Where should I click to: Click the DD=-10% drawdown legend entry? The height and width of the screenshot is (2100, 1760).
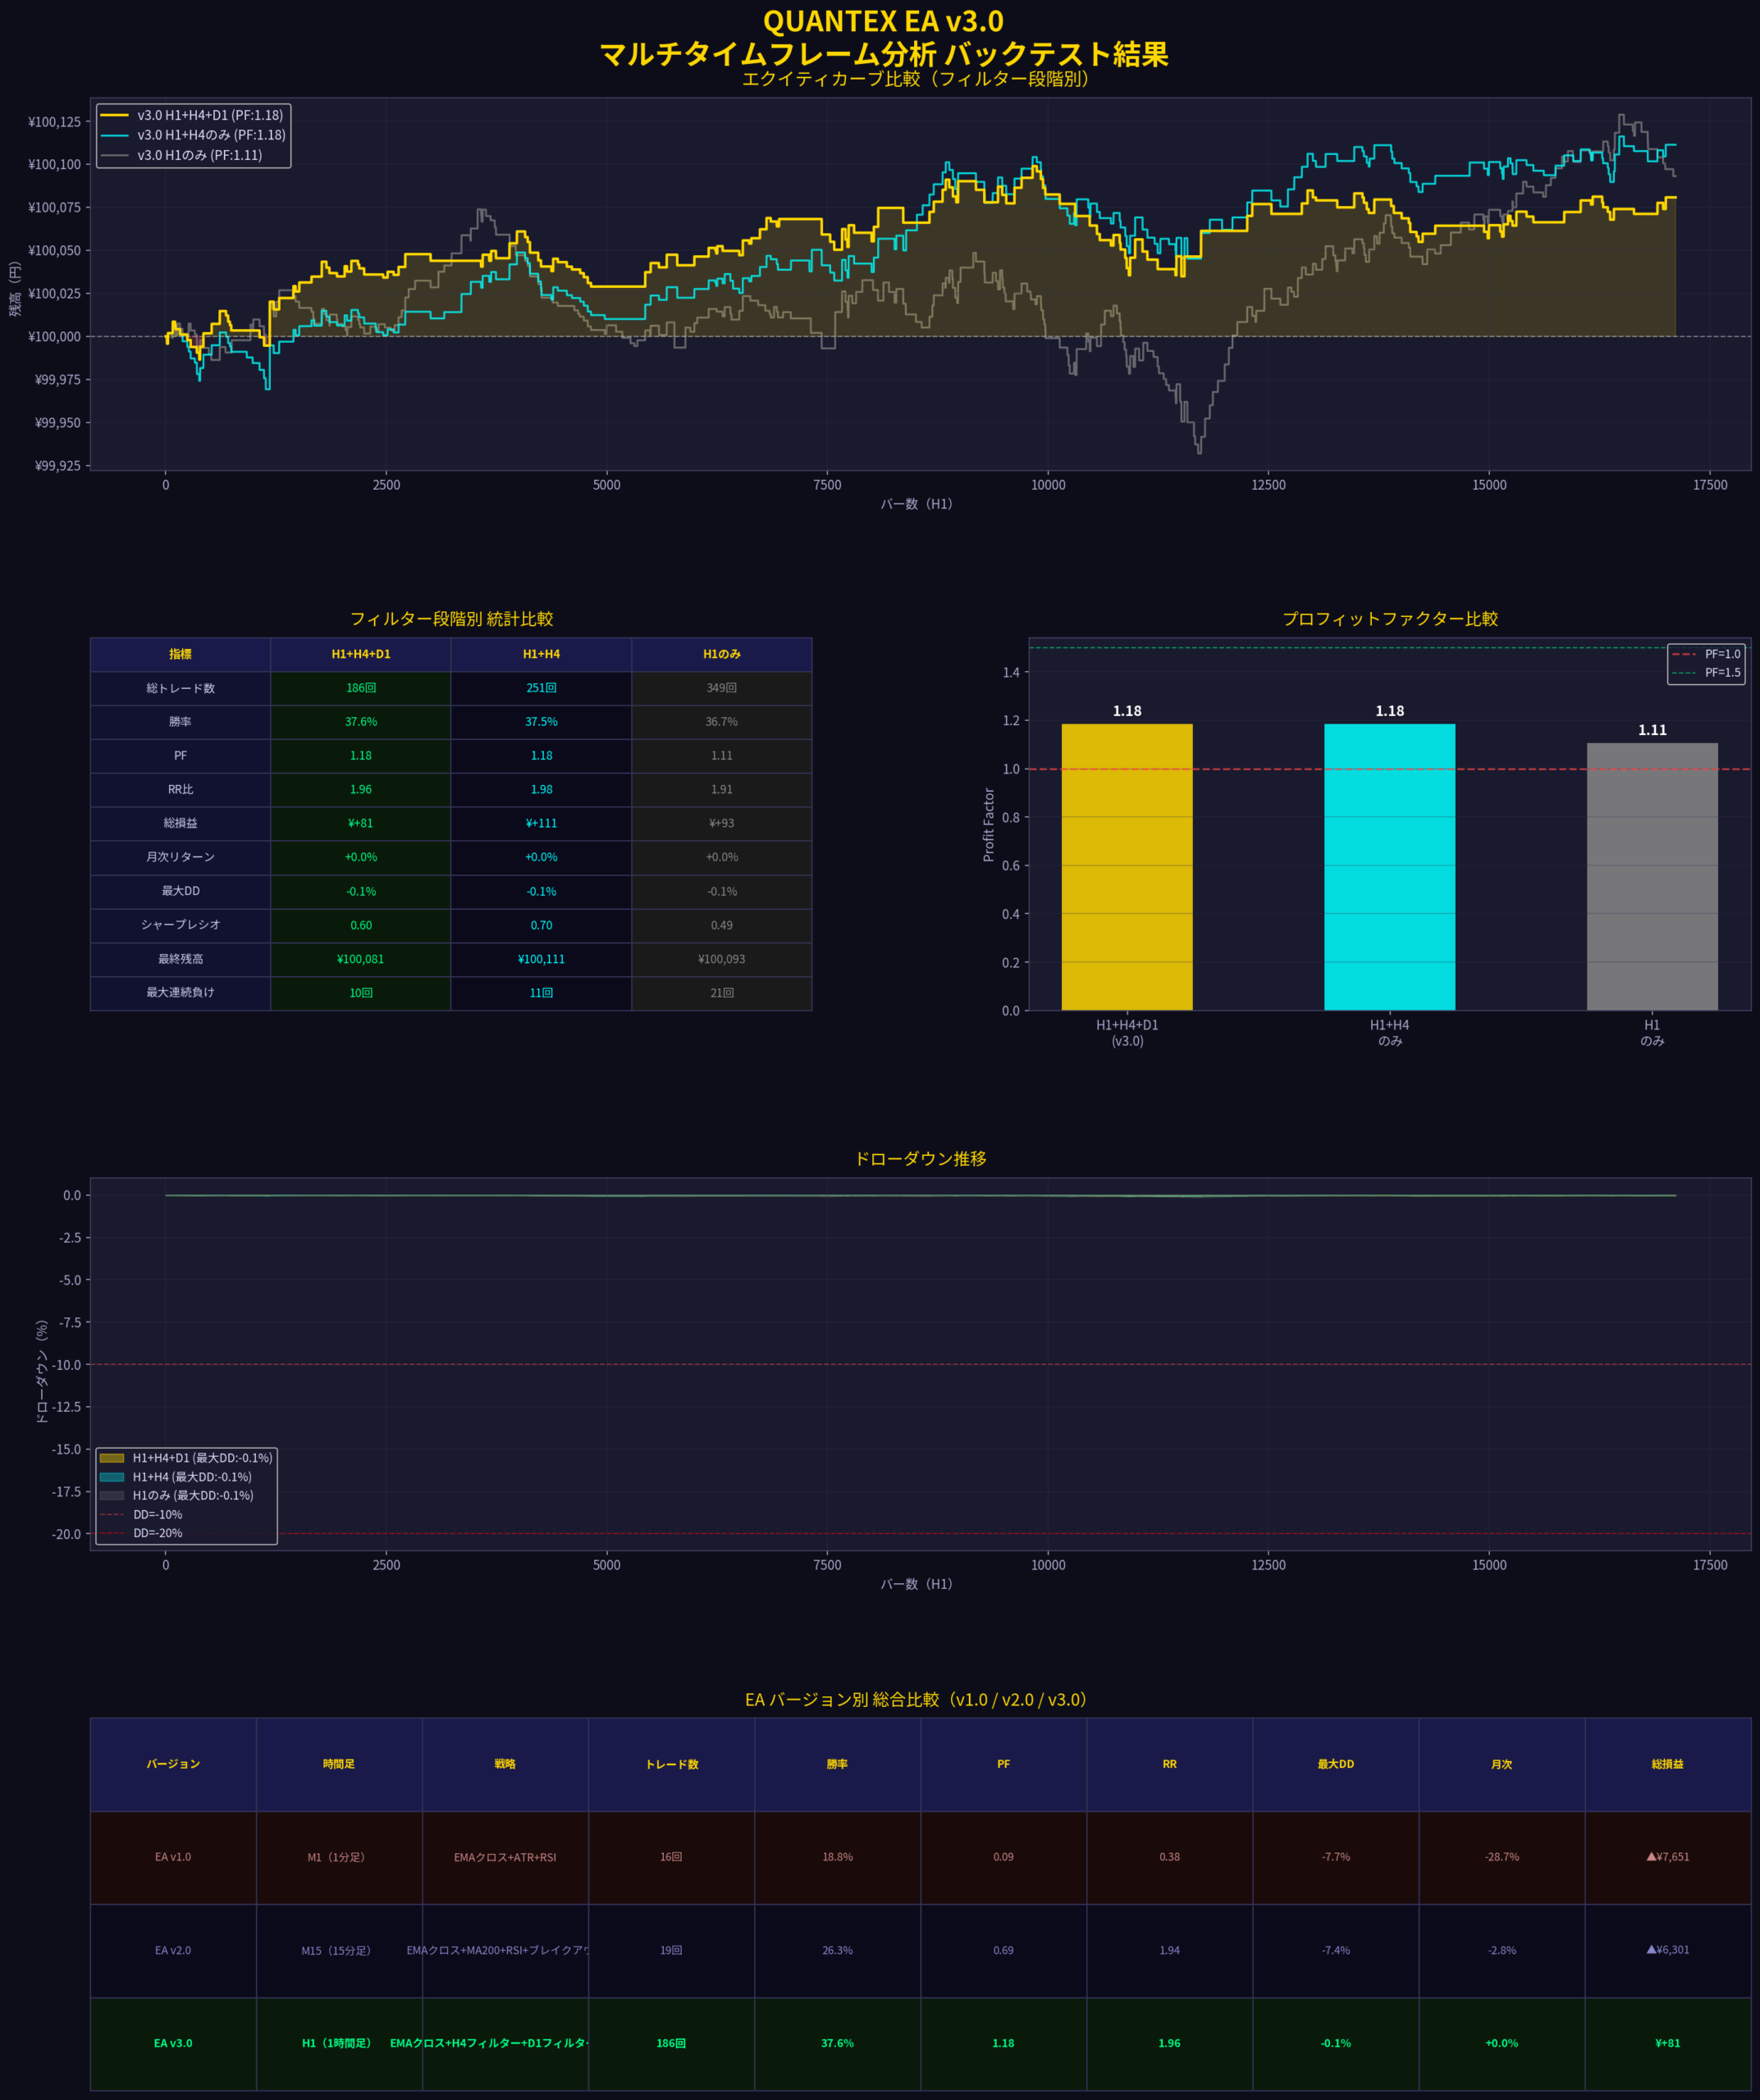(157, 1514)
